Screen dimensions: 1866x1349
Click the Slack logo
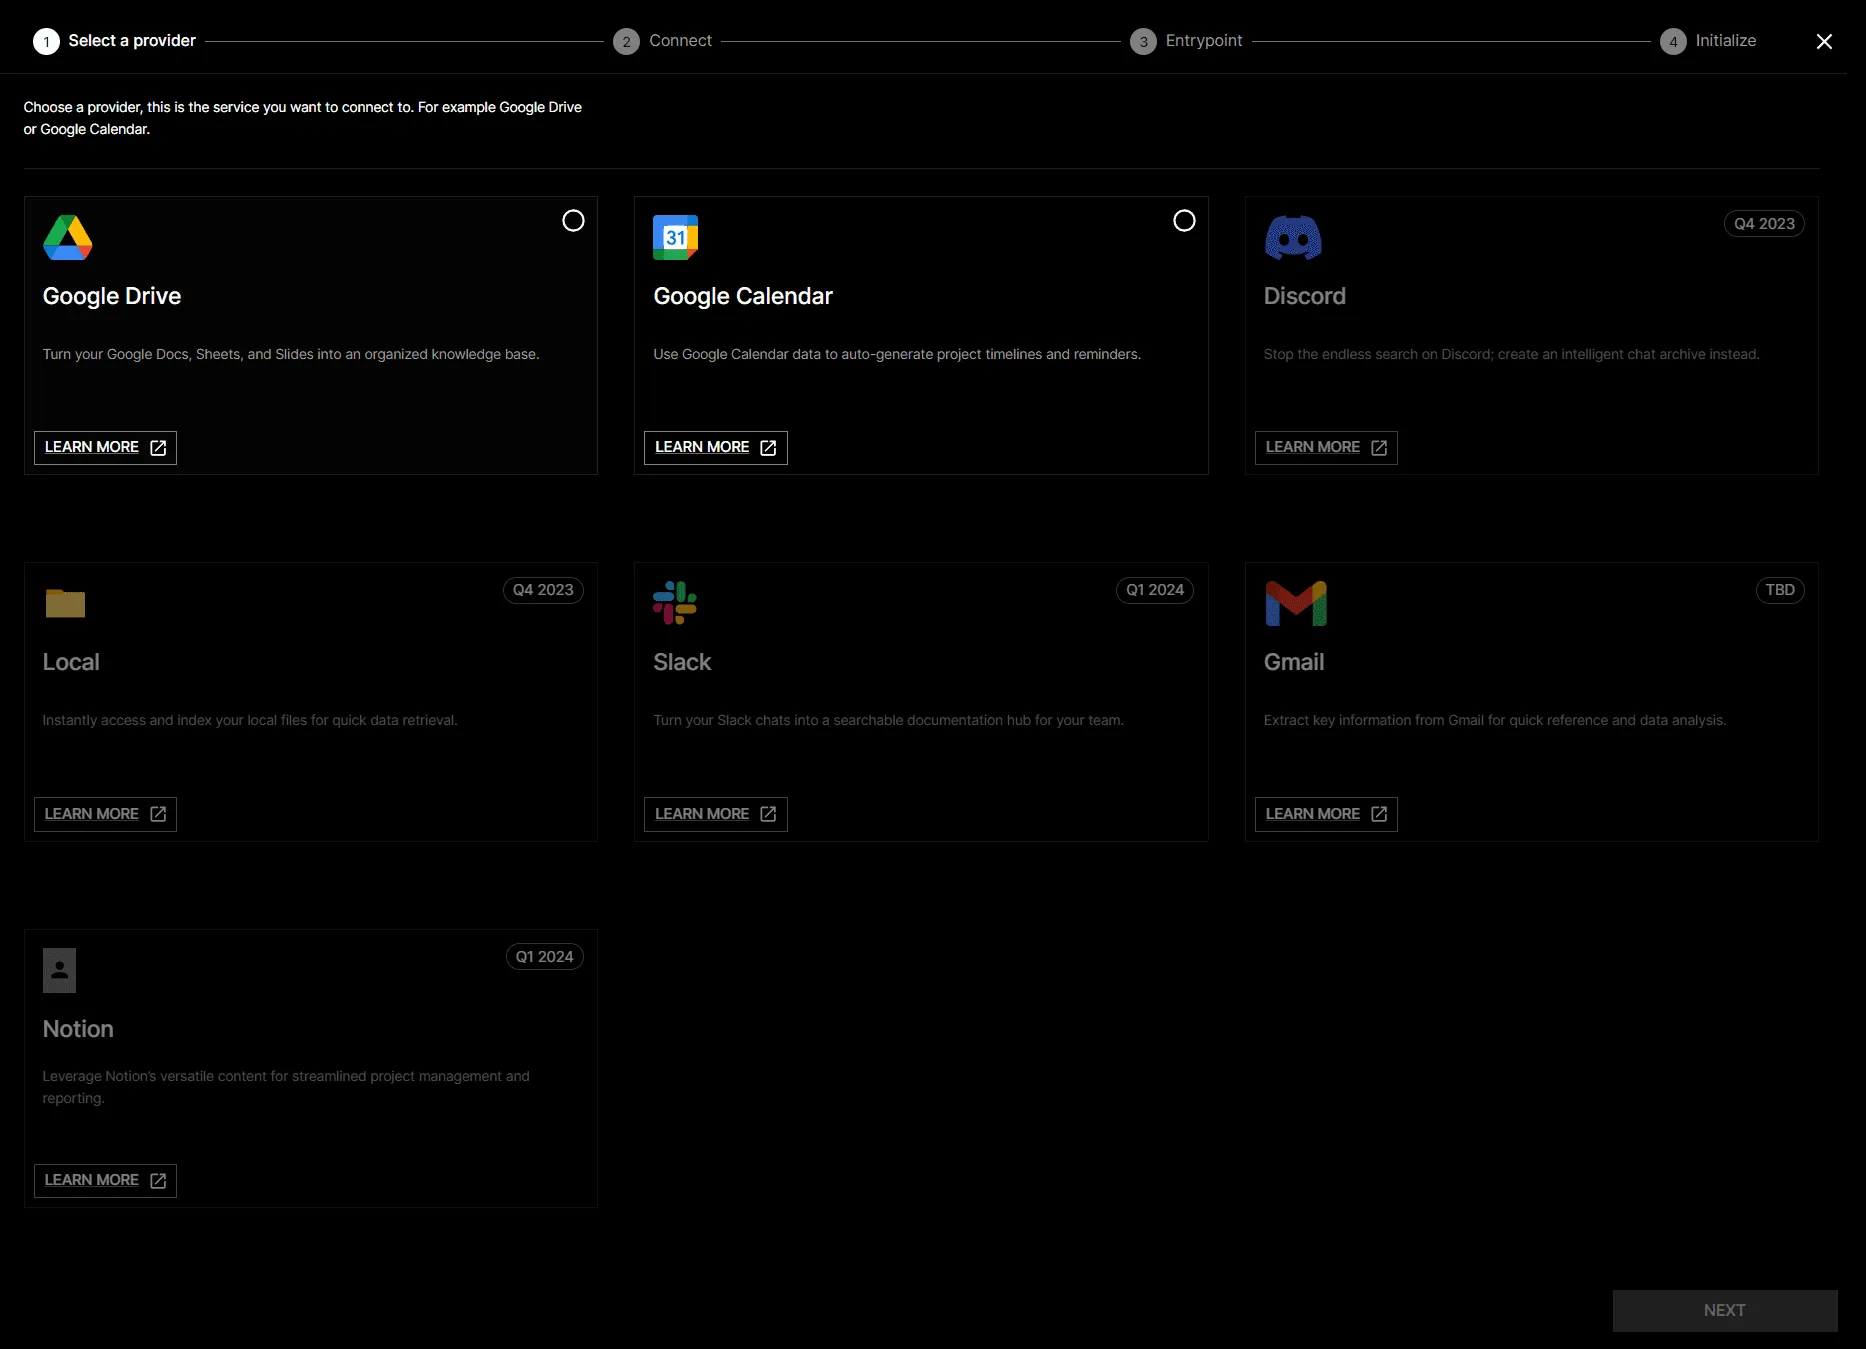pyautogui.click(x=673, y=602)
